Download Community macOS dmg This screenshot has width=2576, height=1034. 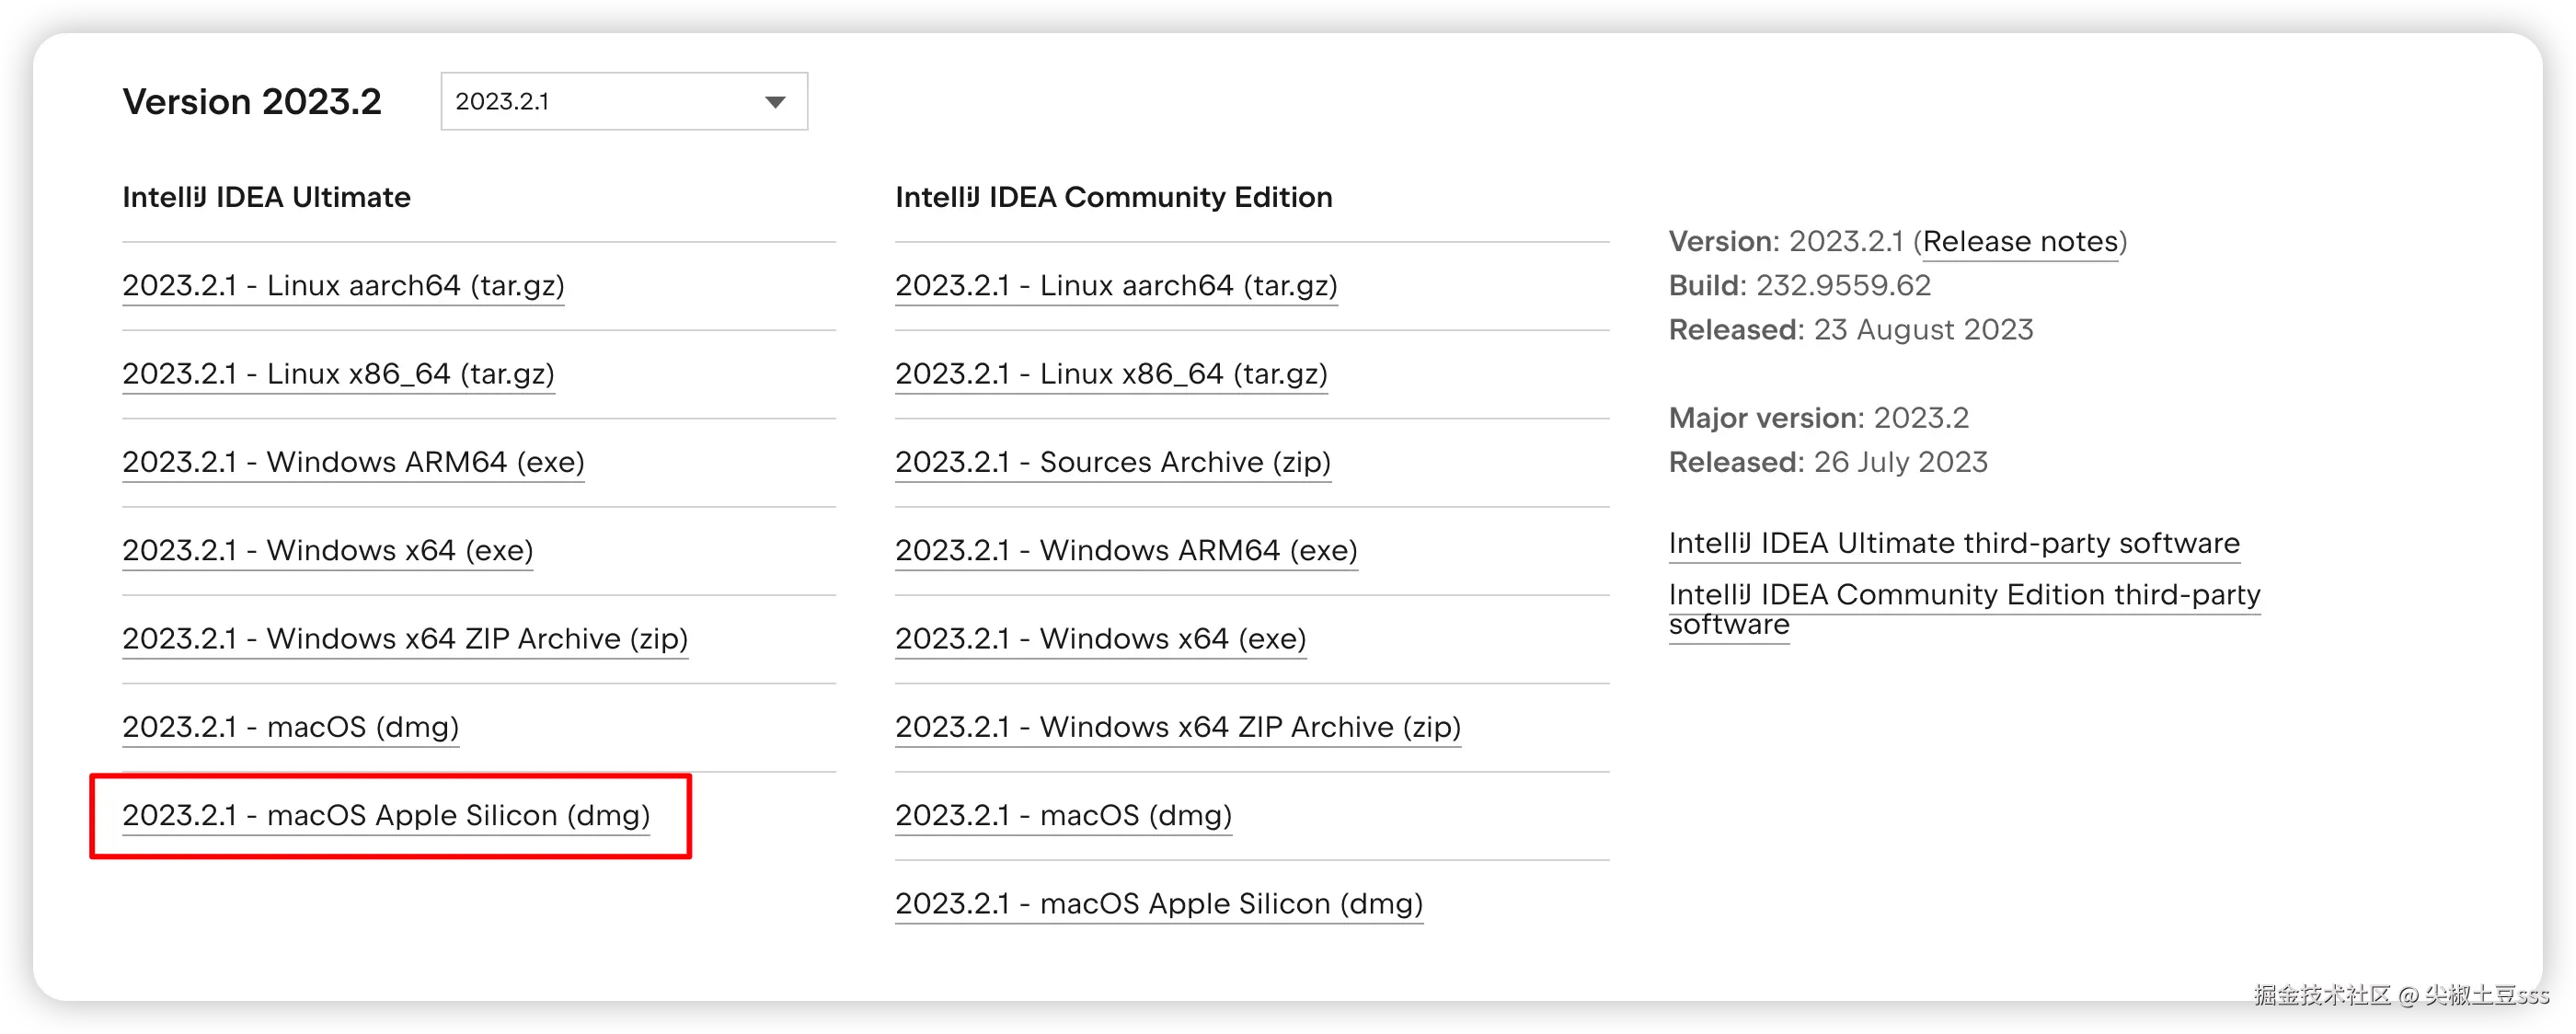(x=1063, y=815)
